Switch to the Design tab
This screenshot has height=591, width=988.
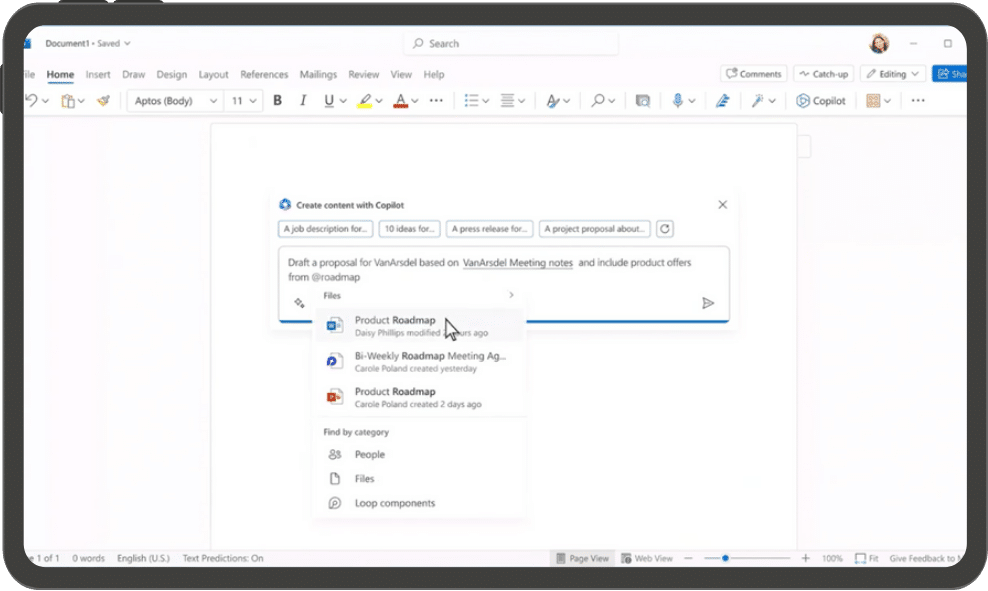point(171,74)
